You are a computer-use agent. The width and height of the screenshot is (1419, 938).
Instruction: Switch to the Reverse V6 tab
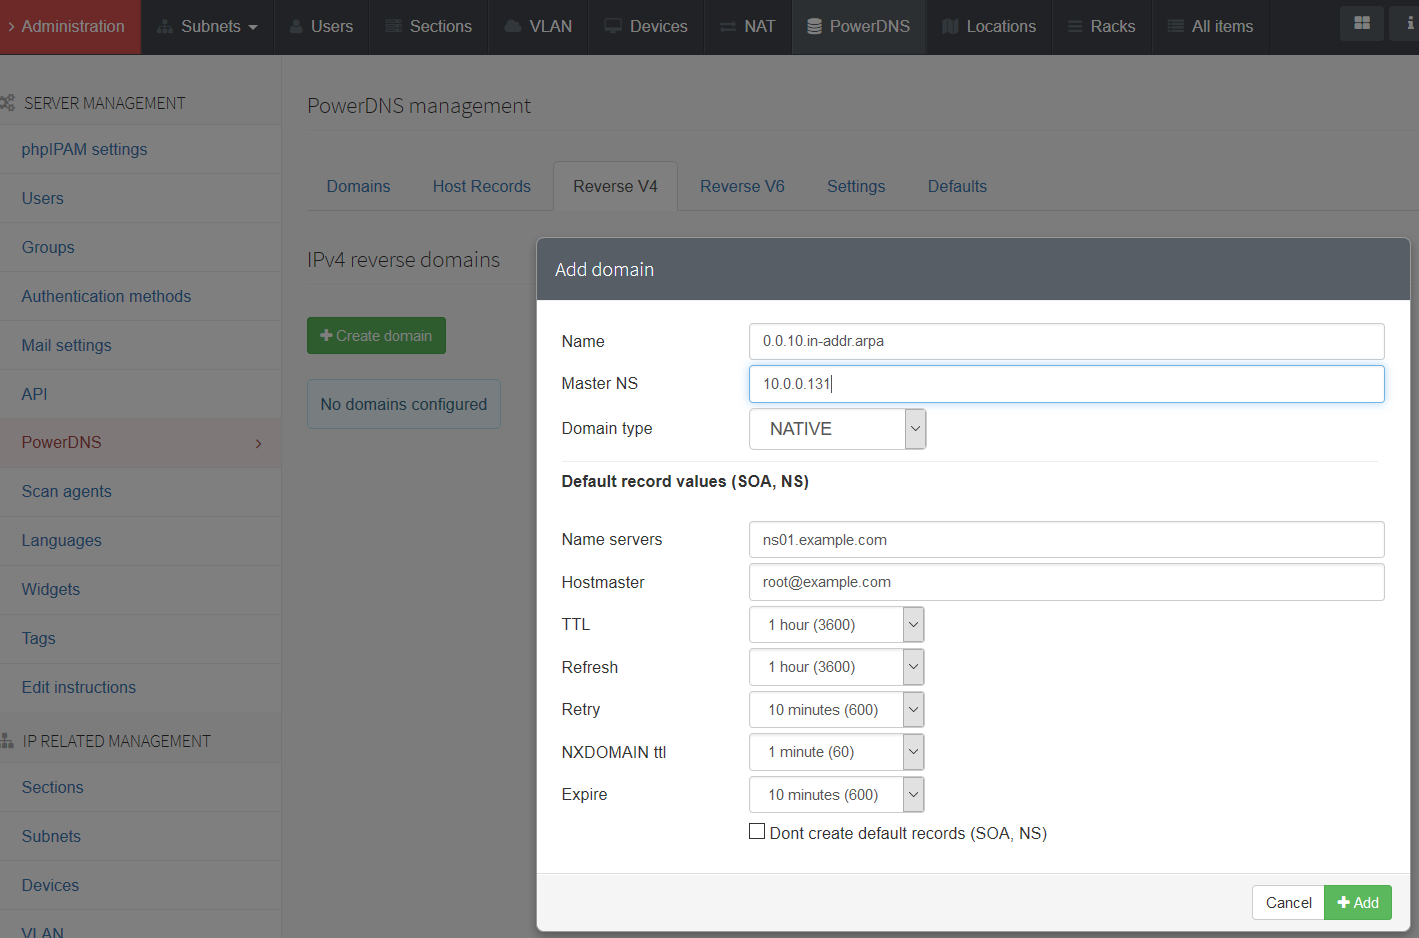[742, 187]
